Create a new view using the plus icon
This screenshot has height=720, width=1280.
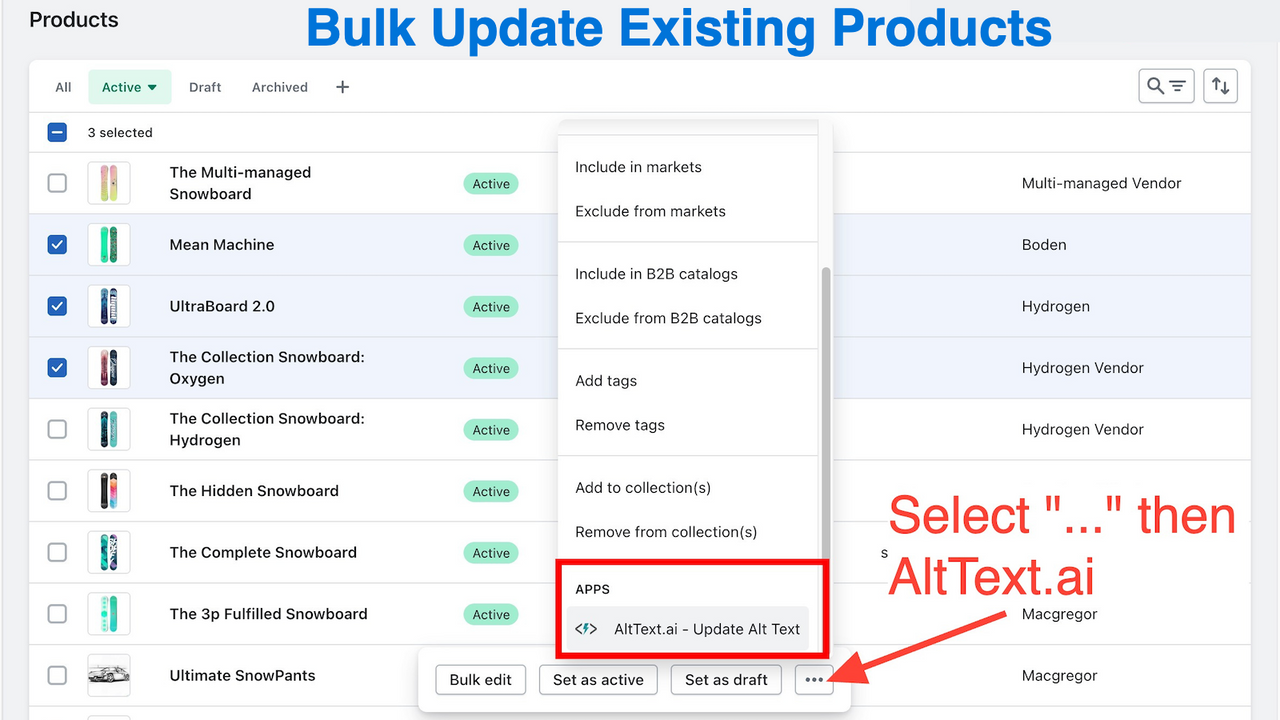click(x=342, y=87)
